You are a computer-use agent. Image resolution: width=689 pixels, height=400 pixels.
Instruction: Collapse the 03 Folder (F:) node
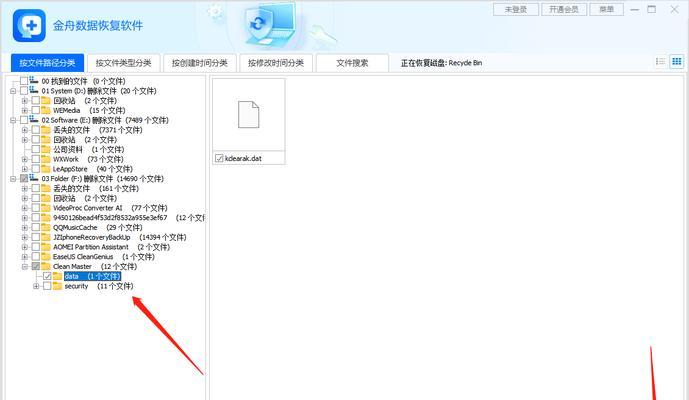pos(13,179)
